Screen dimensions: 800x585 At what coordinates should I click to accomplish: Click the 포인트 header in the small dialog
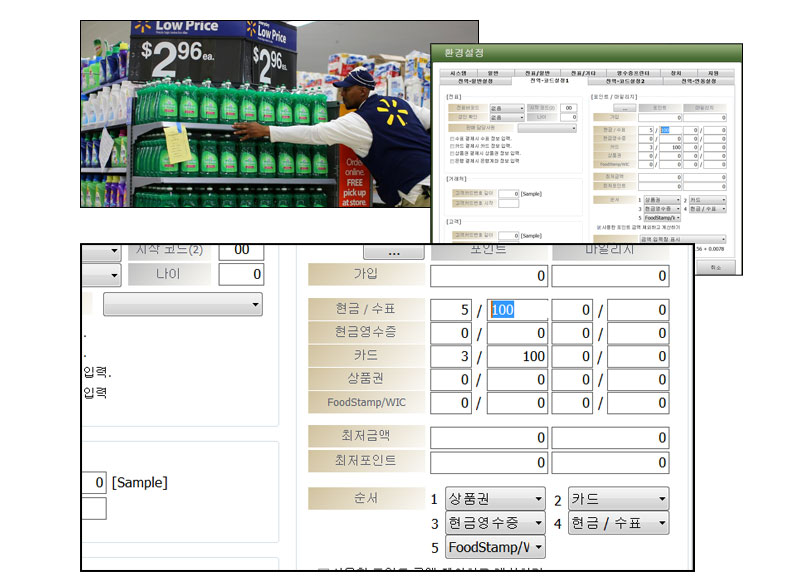pos(660,108)
